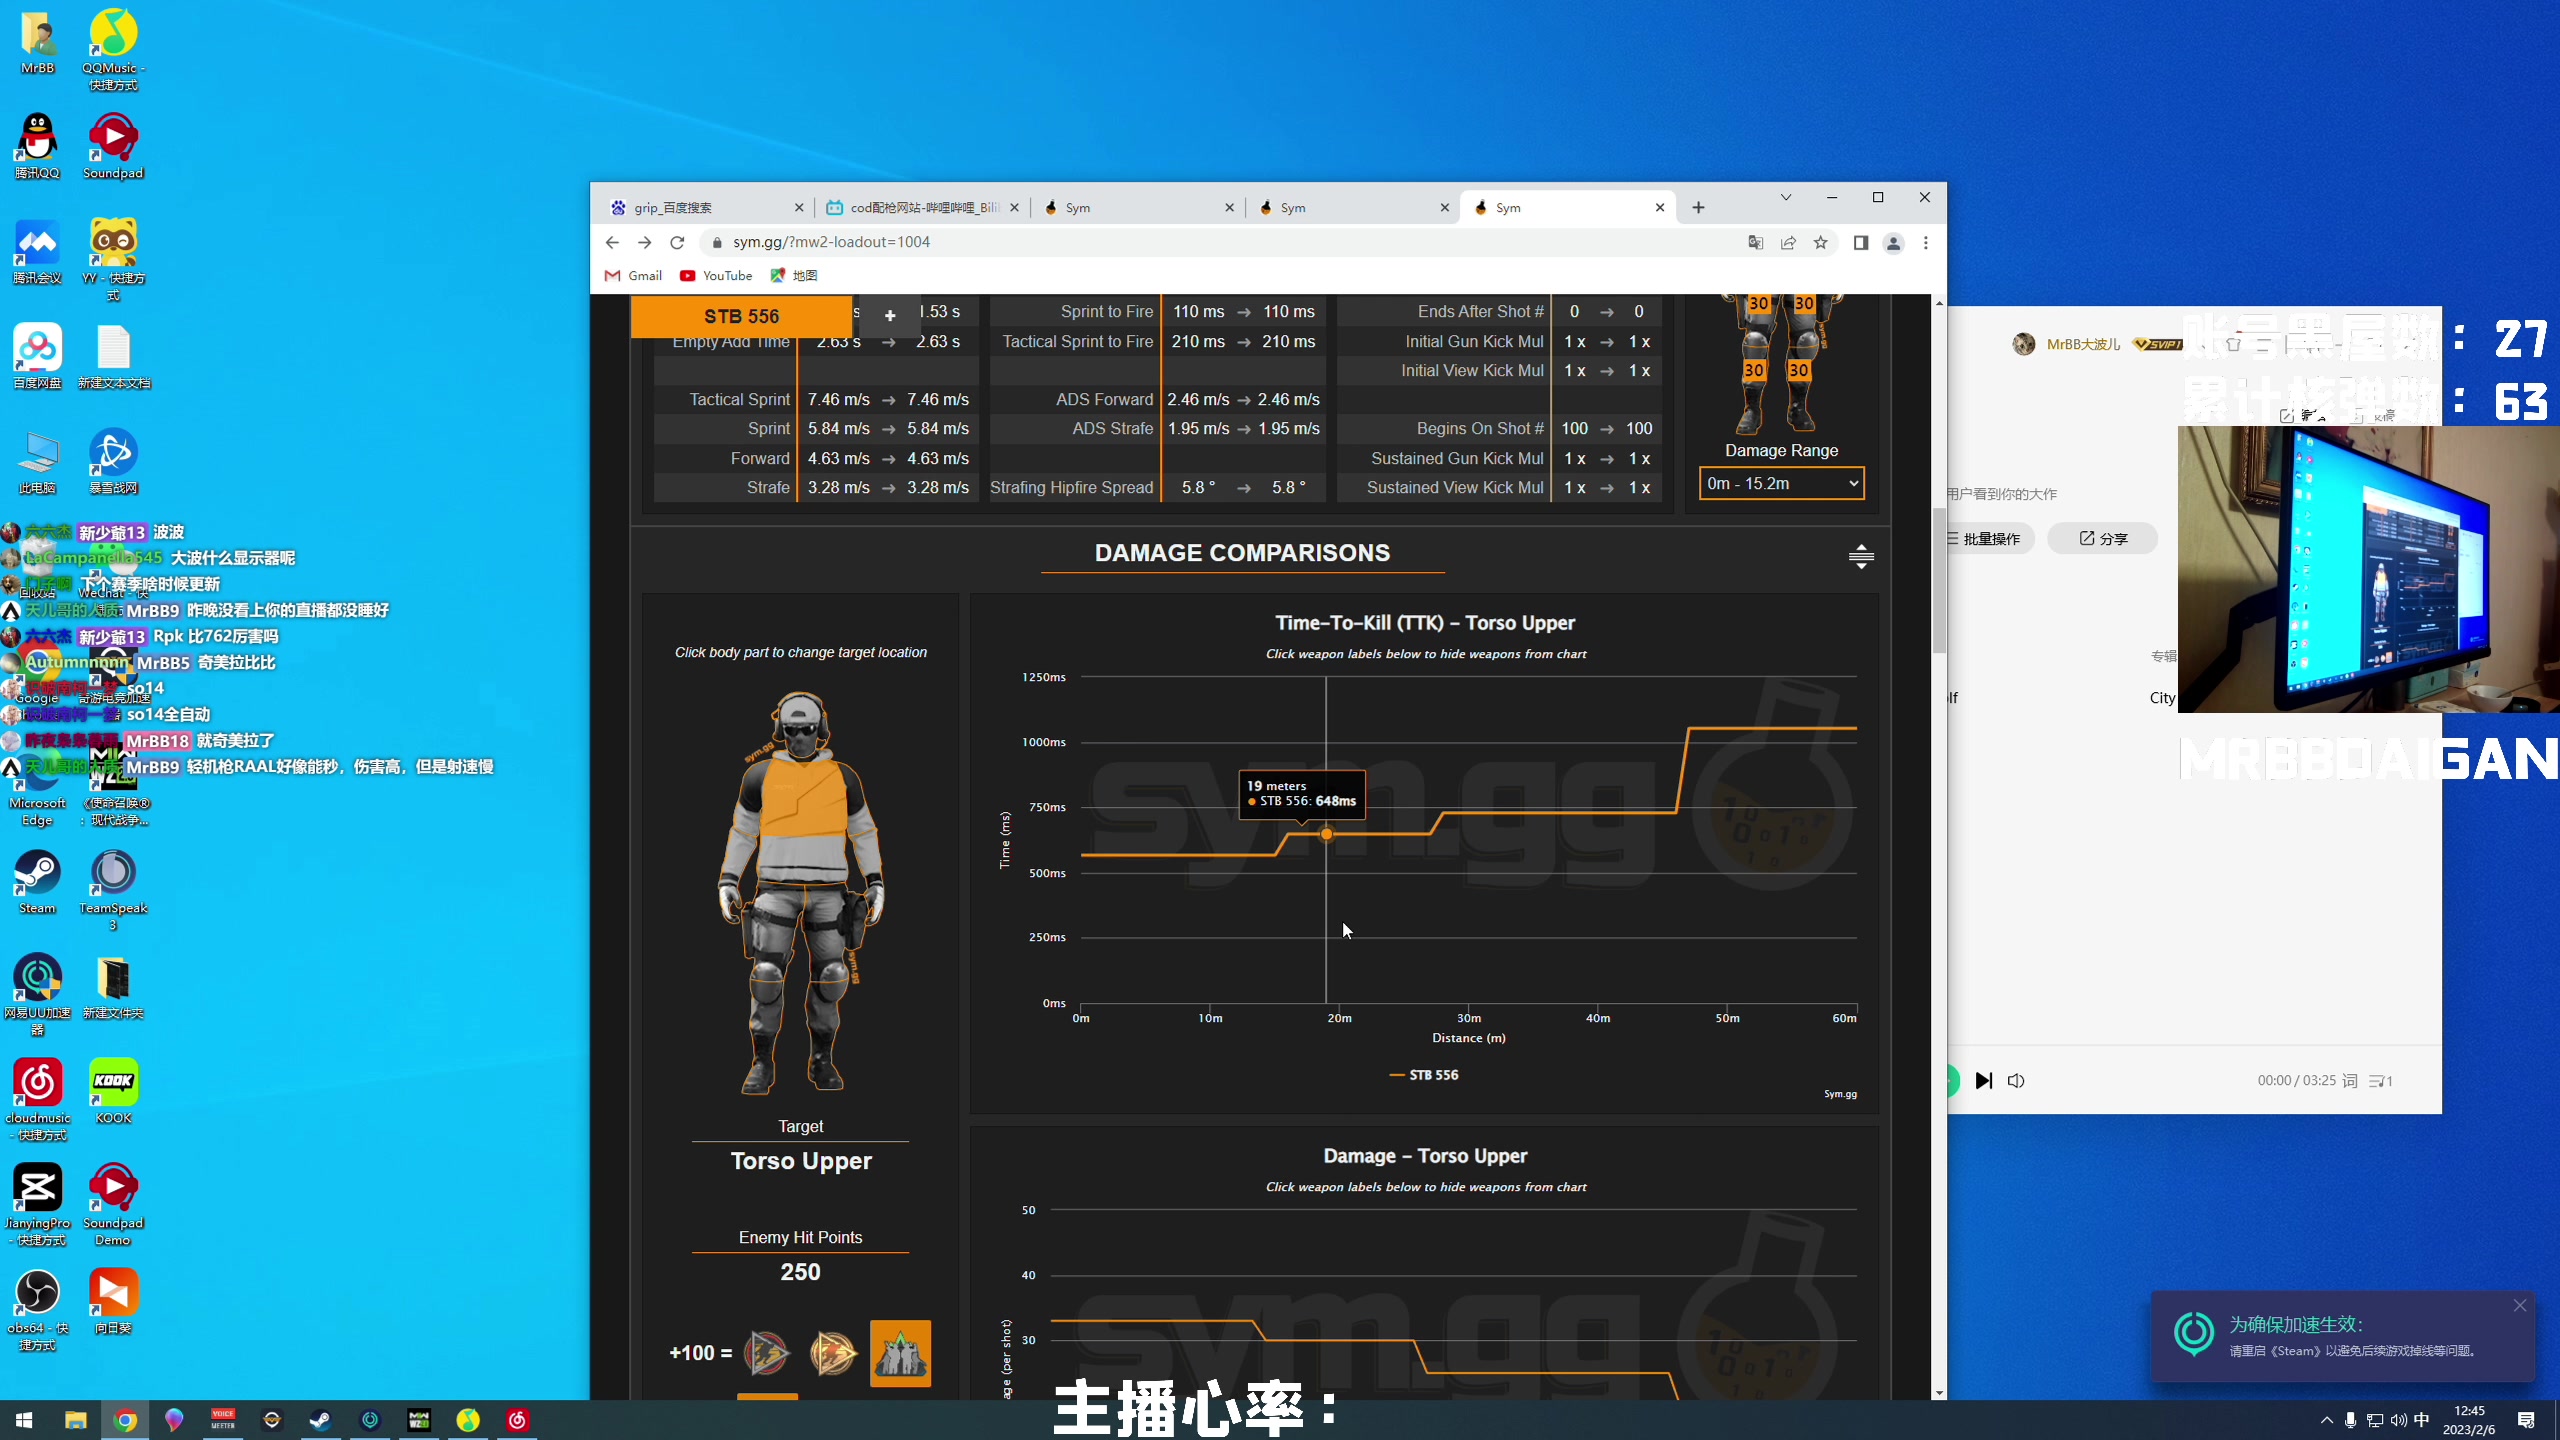2560x1440 pixels.
Task: Click the address bar URL field
Action: click(1220, 242)
